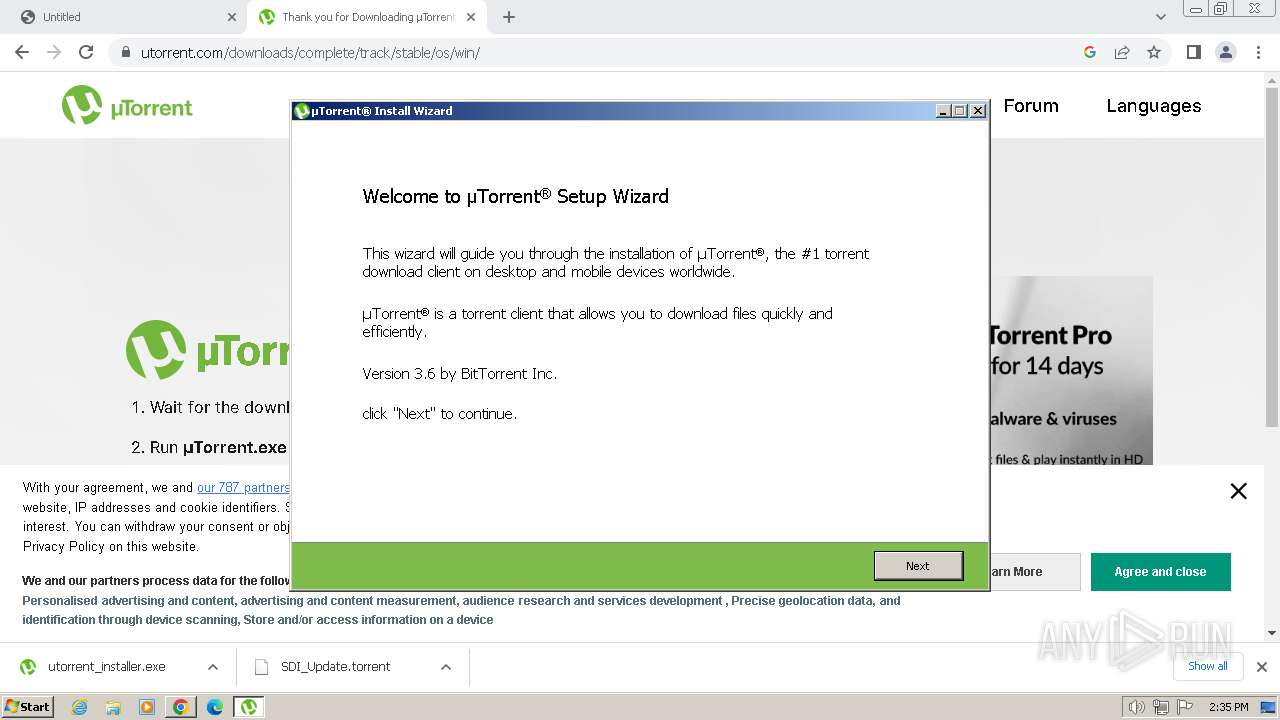Screen dimensions: 1280x720
Task: Click µTorrent logo in website header
Action: pos(127,105)
